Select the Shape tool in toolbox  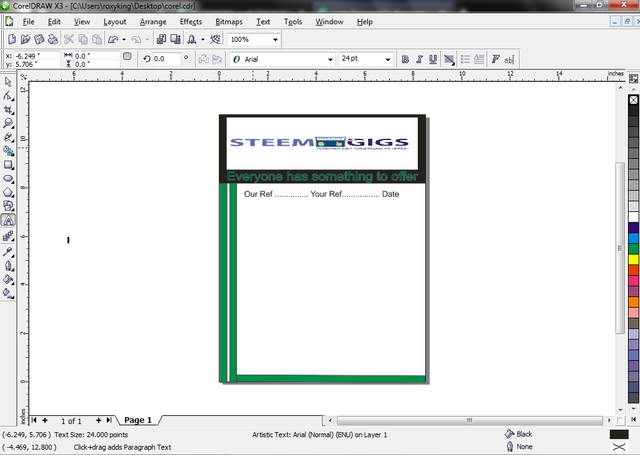coord(8,96)
